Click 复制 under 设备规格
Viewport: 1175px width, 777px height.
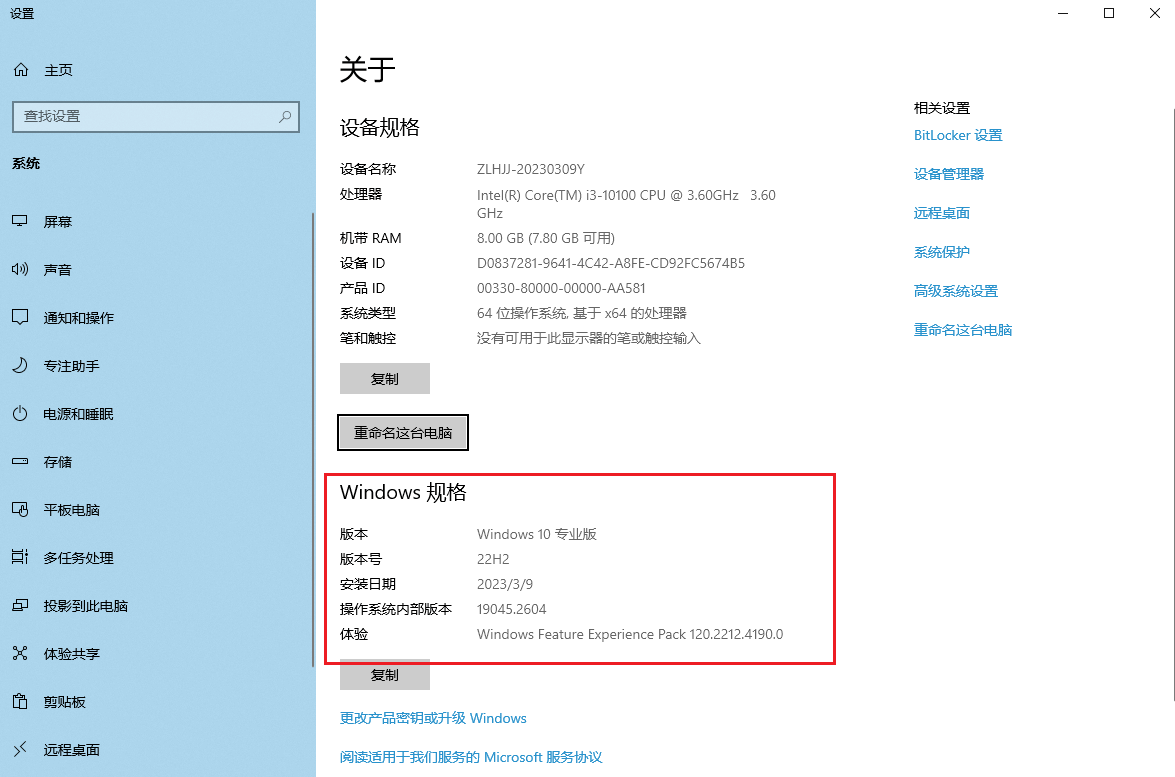[385, 378]
